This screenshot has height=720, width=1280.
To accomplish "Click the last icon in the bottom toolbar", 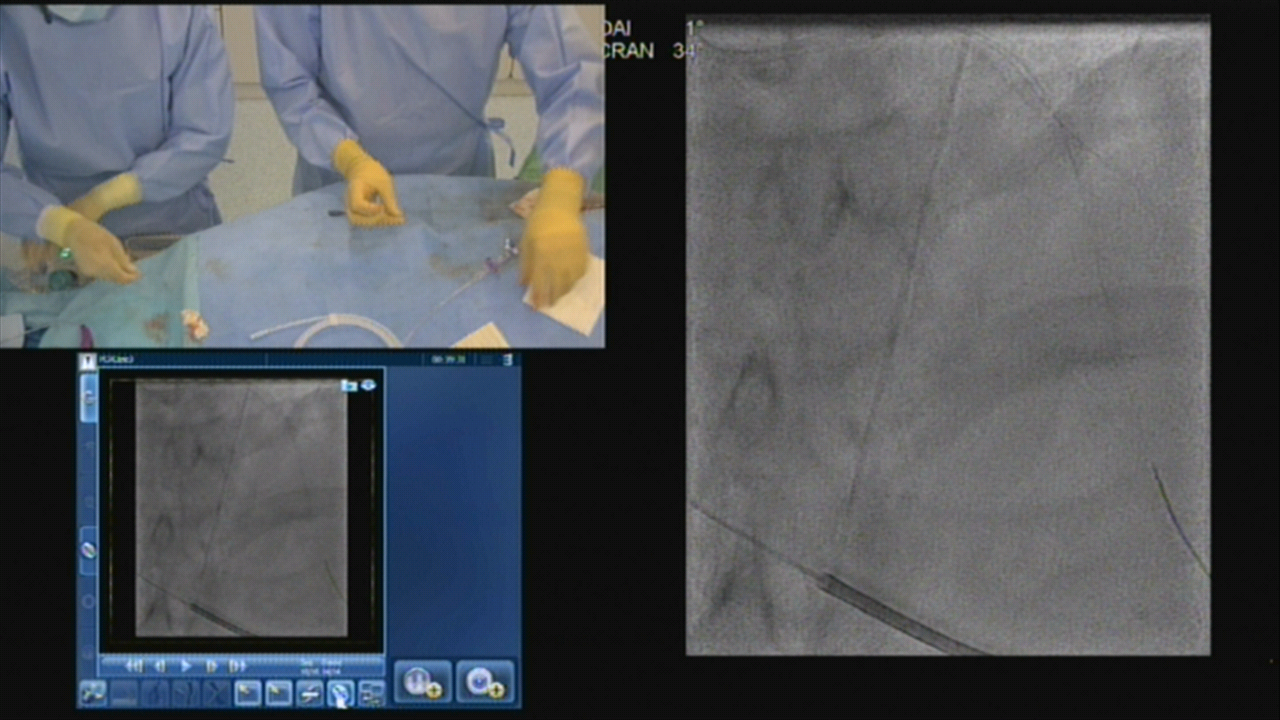I will pyautogui.click(x=371, y=693).
